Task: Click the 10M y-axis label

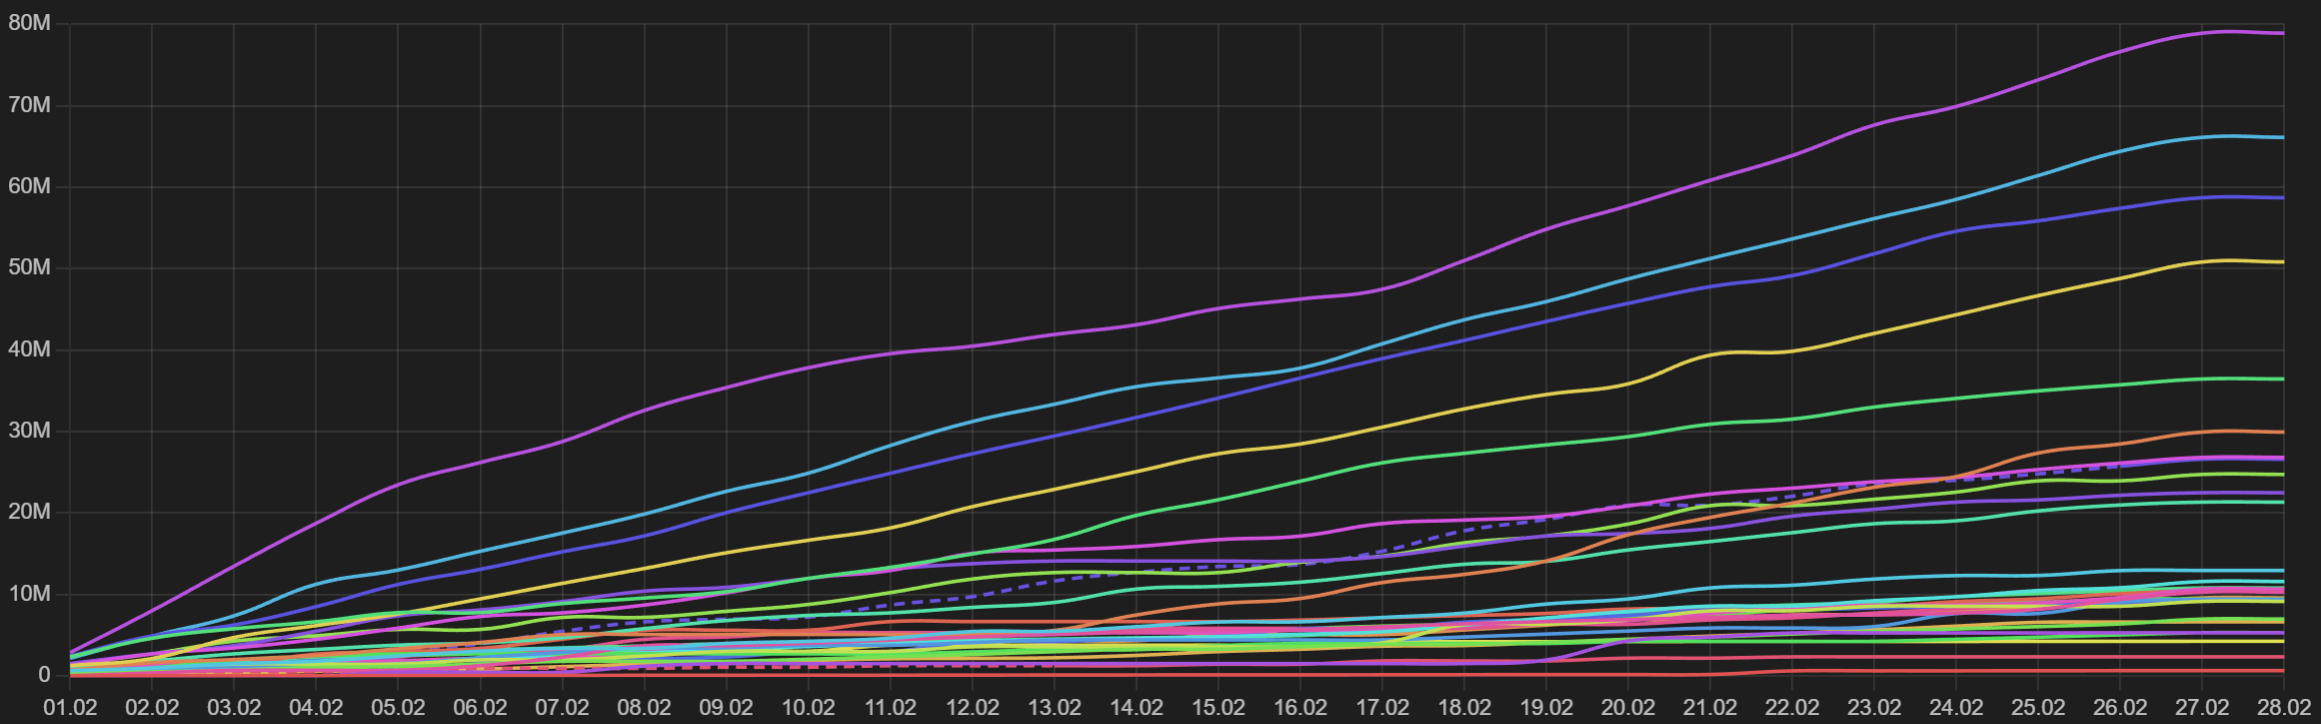Action: (x=29, y=594)
